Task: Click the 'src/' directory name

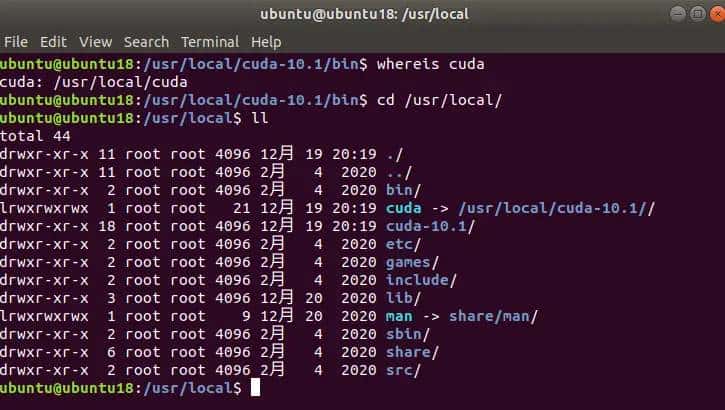Action: coord(404,370)
